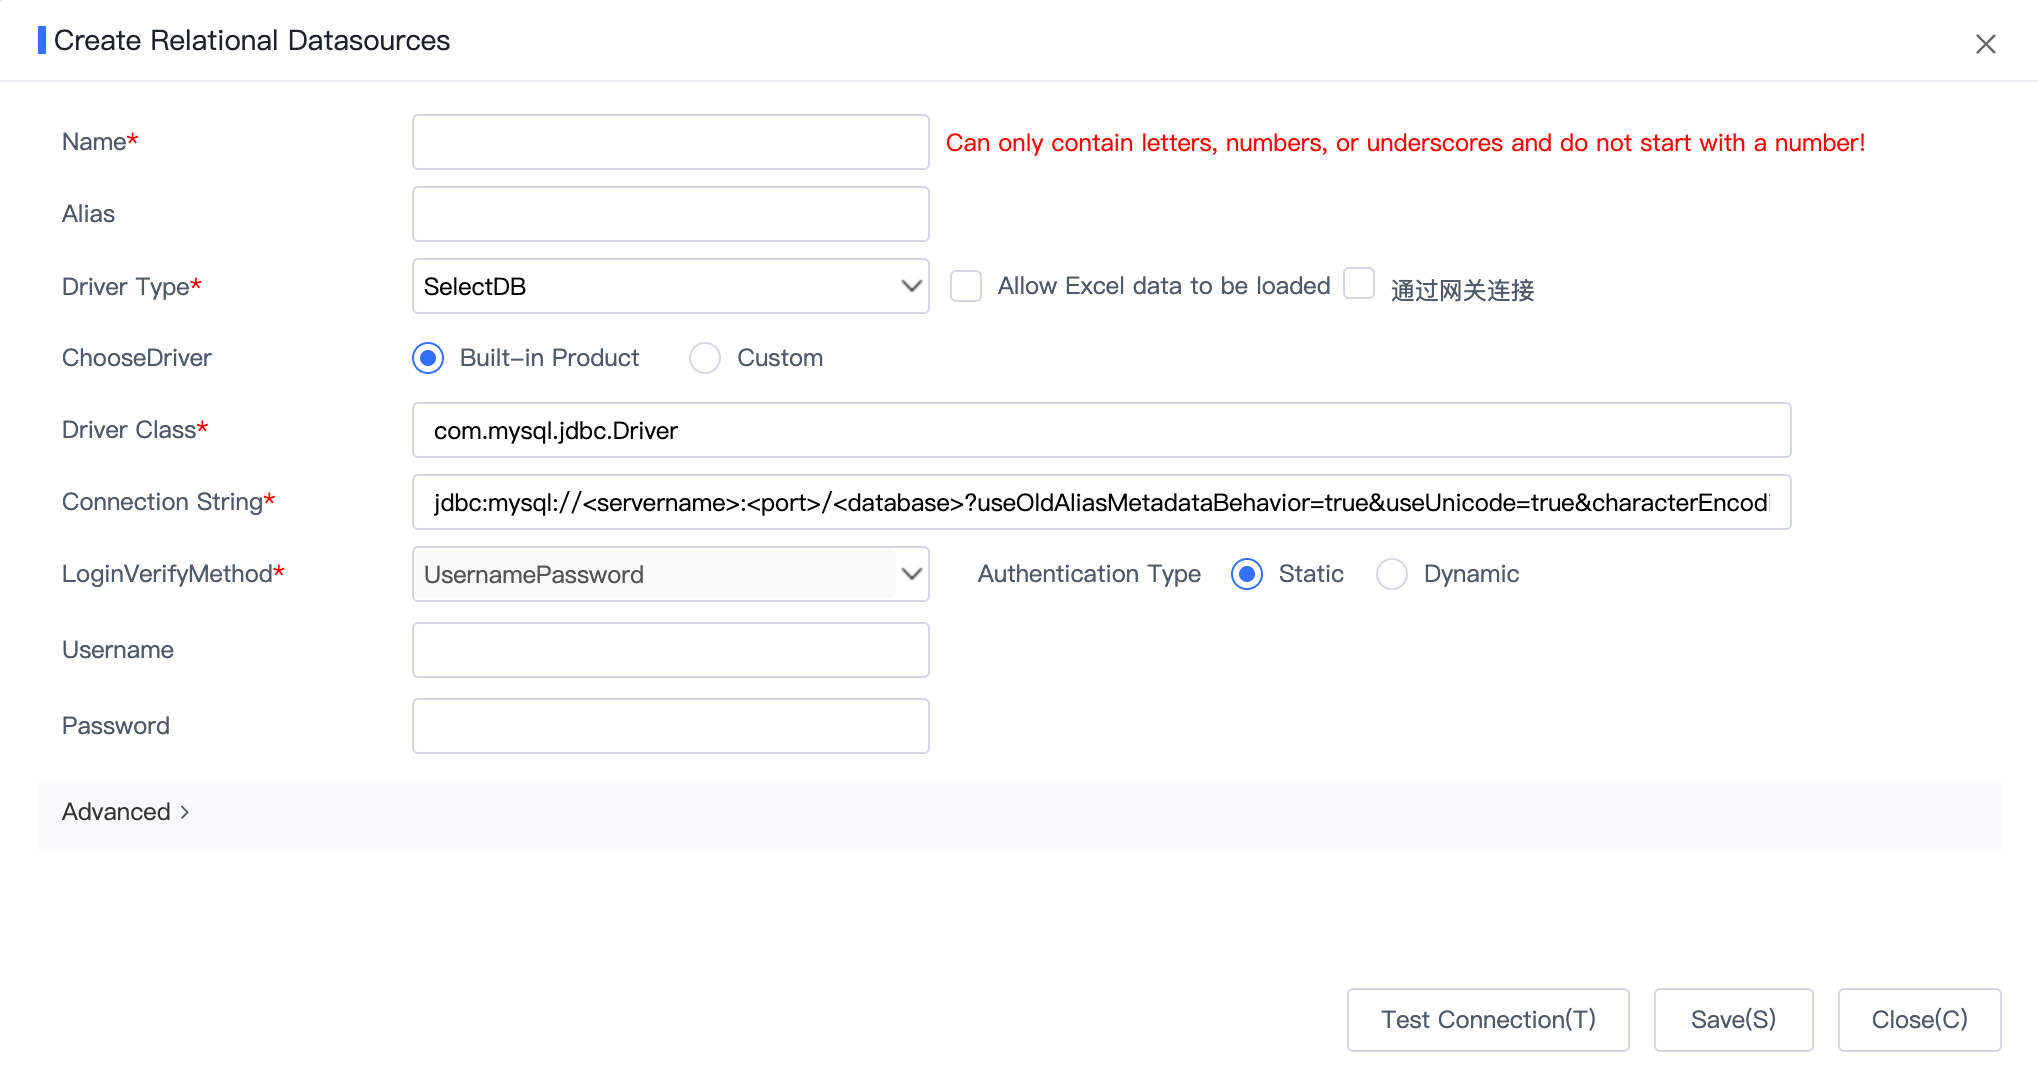Viewport: 2038px width, 1080px height.
Task: Click inside the Name input field
Action: [x=670, y=141]
